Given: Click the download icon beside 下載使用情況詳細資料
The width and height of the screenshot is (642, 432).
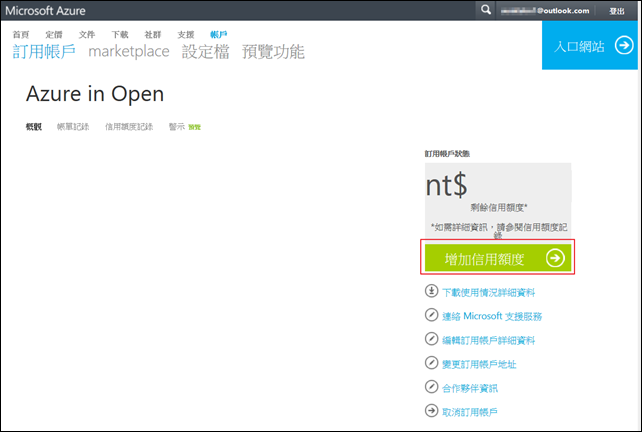Looking at the screenshot, I should (429, 293).
